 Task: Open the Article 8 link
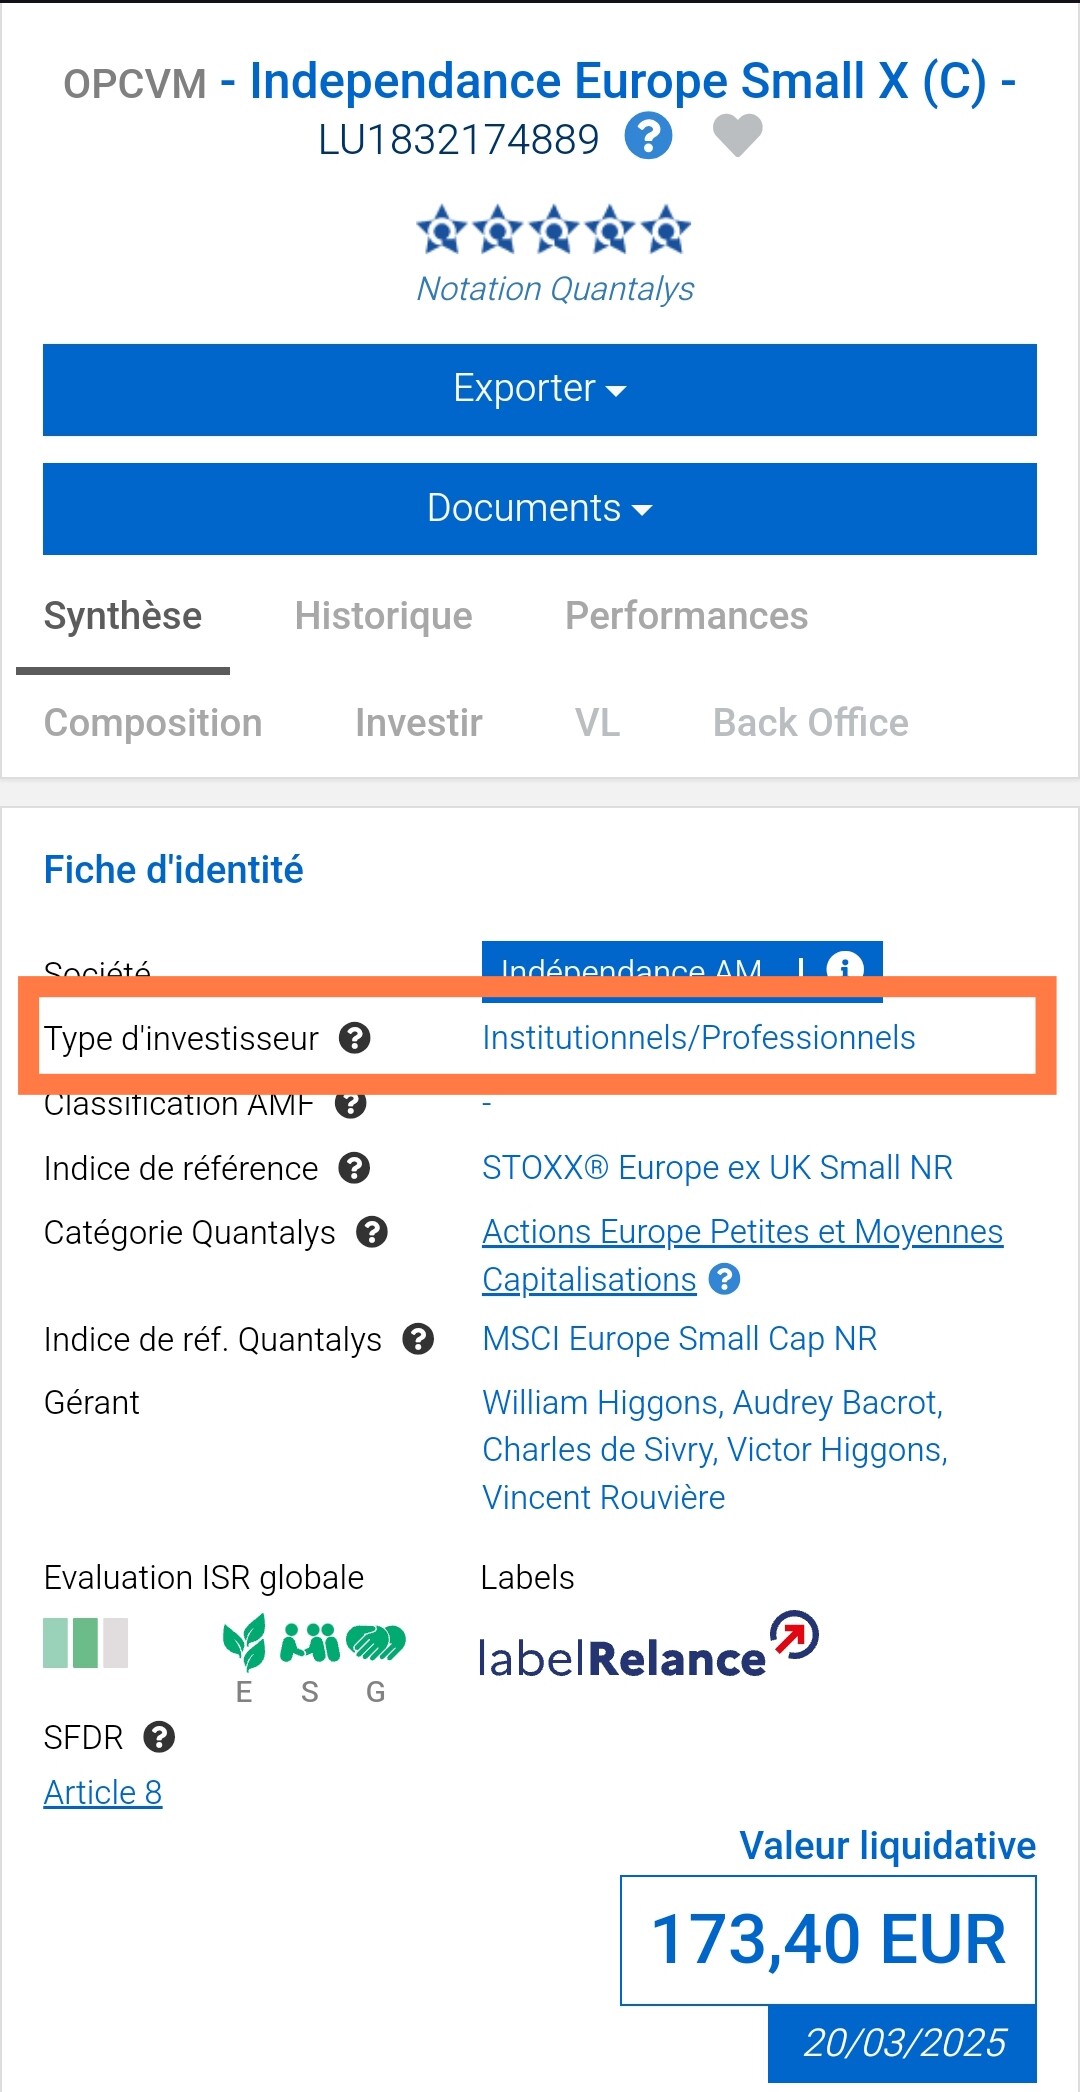pyautogui.click(x=103, y=1792)
